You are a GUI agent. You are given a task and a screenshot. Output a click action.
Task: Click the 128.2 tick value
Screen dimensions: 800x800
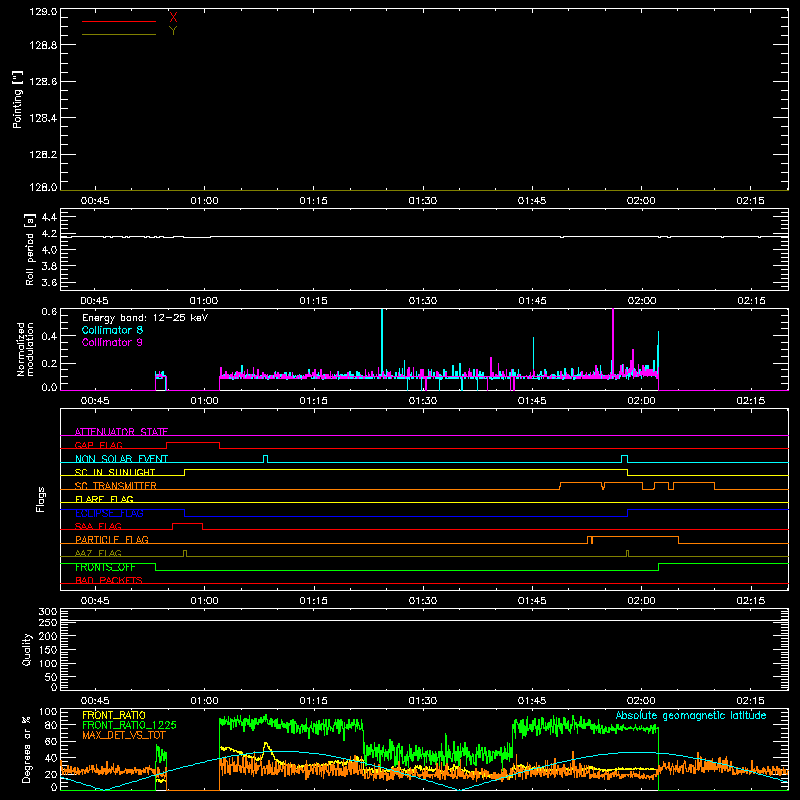coord(43,155)
